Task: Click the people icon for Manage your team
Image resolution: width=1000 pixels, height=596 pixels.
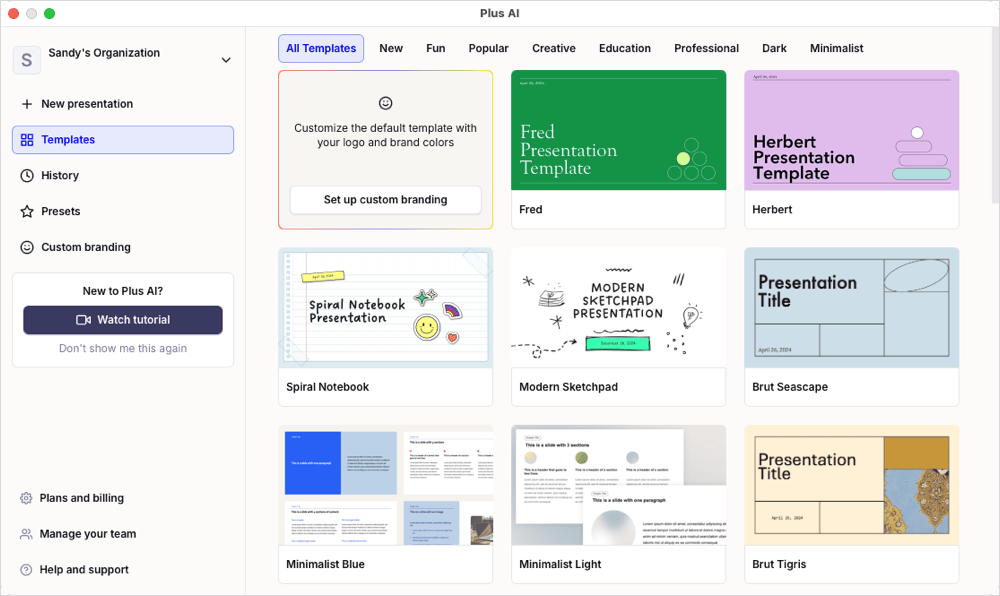Action: click(26, 534)
